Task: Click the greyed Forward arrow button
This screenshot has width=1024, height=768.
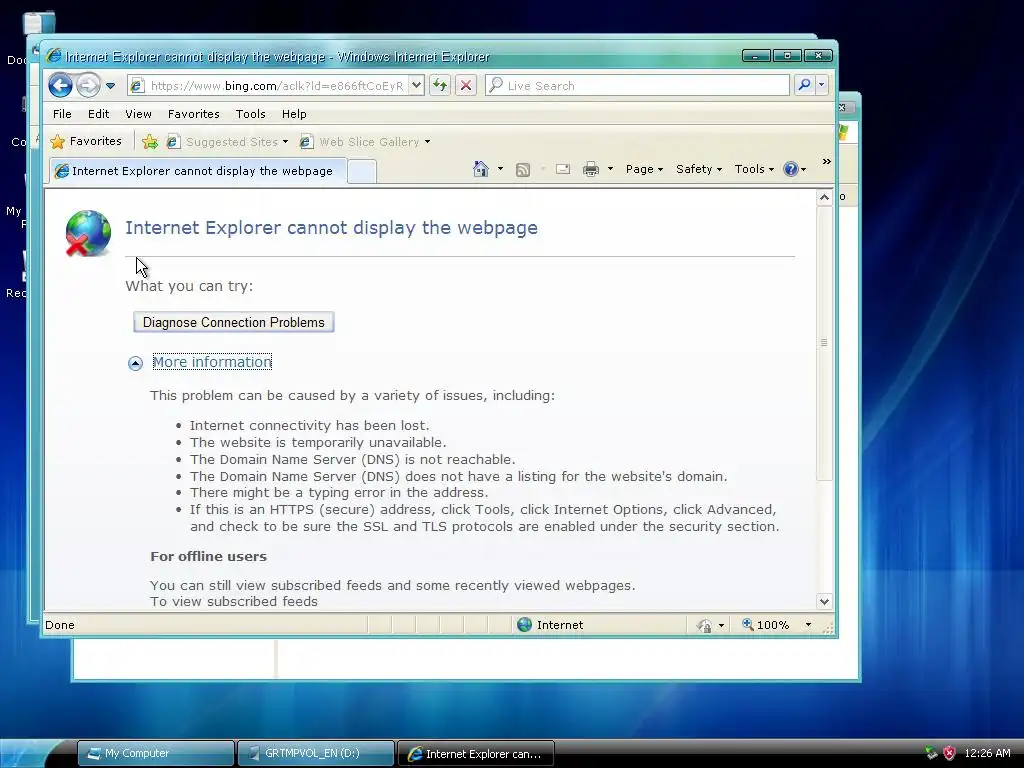Action: [x=88, y=86]
